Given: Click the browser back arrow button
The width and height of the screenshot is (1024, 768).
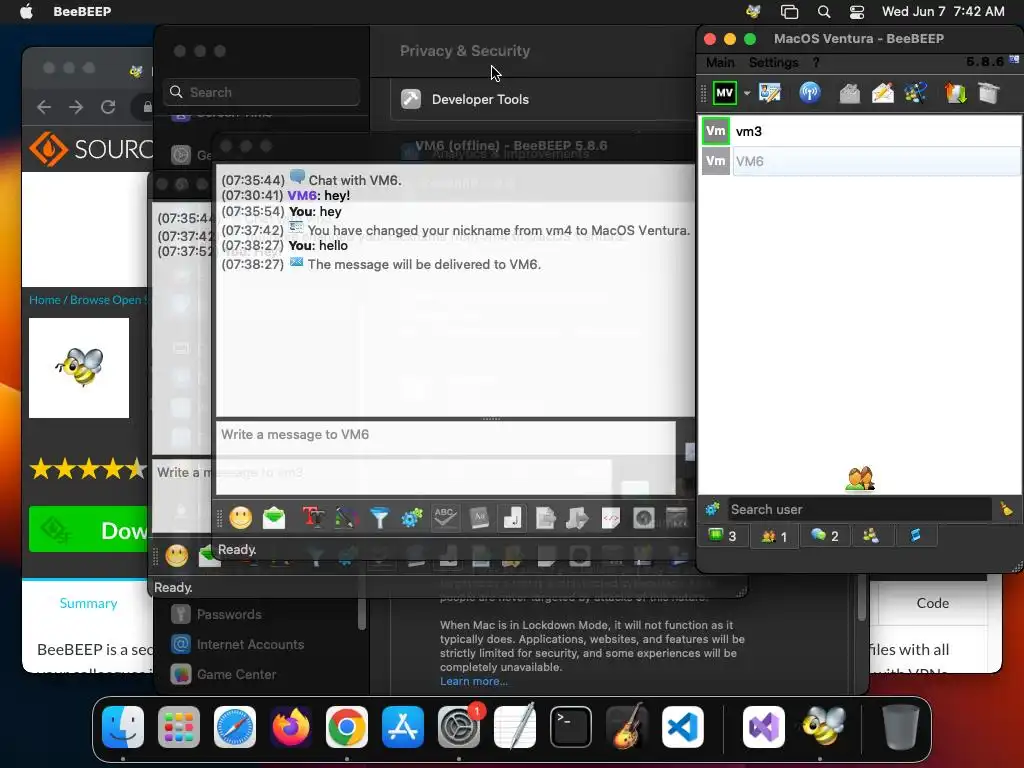Looking at the screenshot, I should [x=44, y=107].
